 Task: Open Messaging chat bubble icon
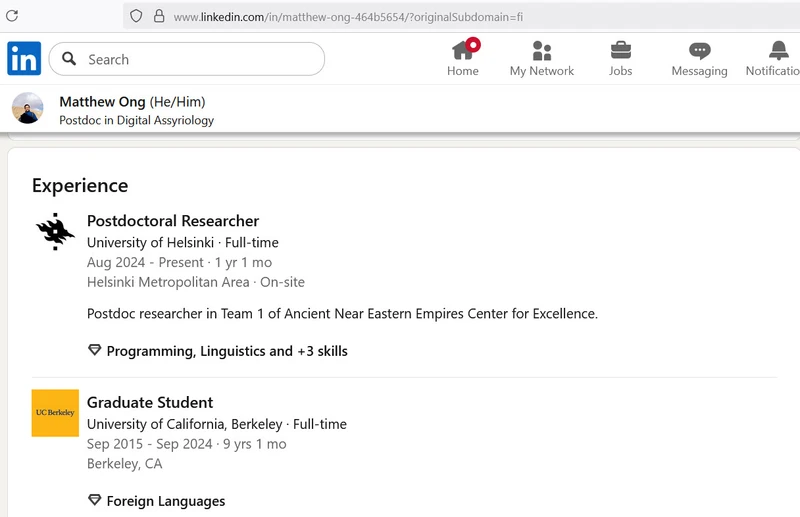699,51
